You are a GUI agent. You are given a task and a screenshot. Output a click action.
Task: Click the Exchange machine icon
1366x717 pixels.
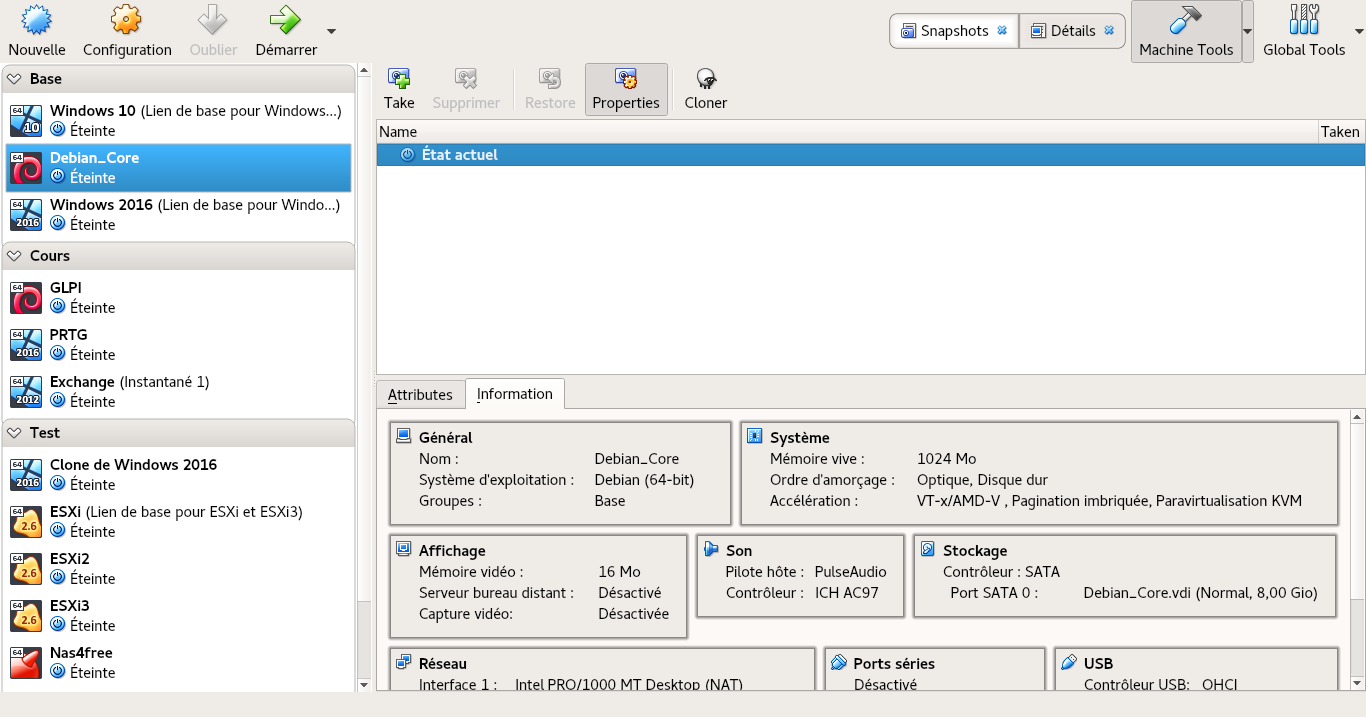(x=26, y=391)
